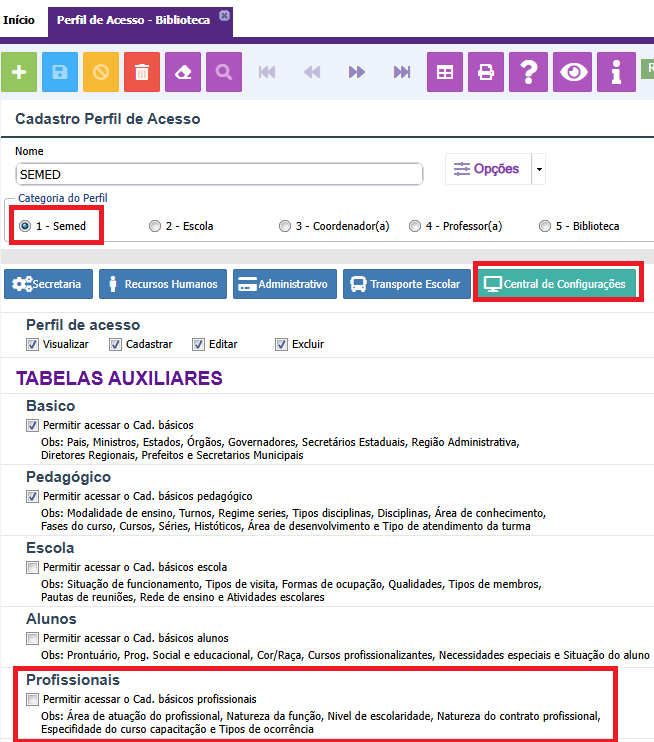Image resolution: width=654 pixels, height=742 pixels.
Task: Click the printer icon in toolbar
Action: coord(486,72)
